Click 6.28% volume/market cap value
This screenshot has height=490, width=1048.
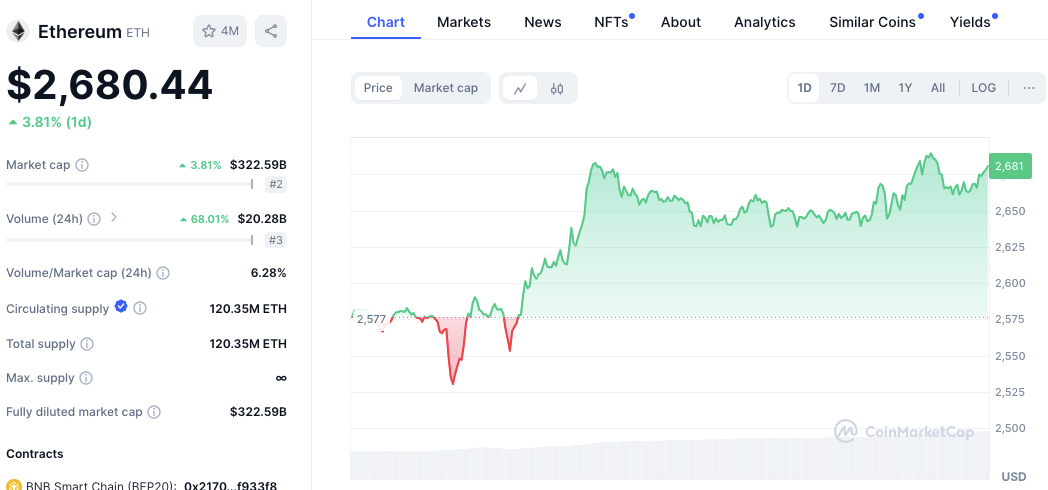coord(268,273)
